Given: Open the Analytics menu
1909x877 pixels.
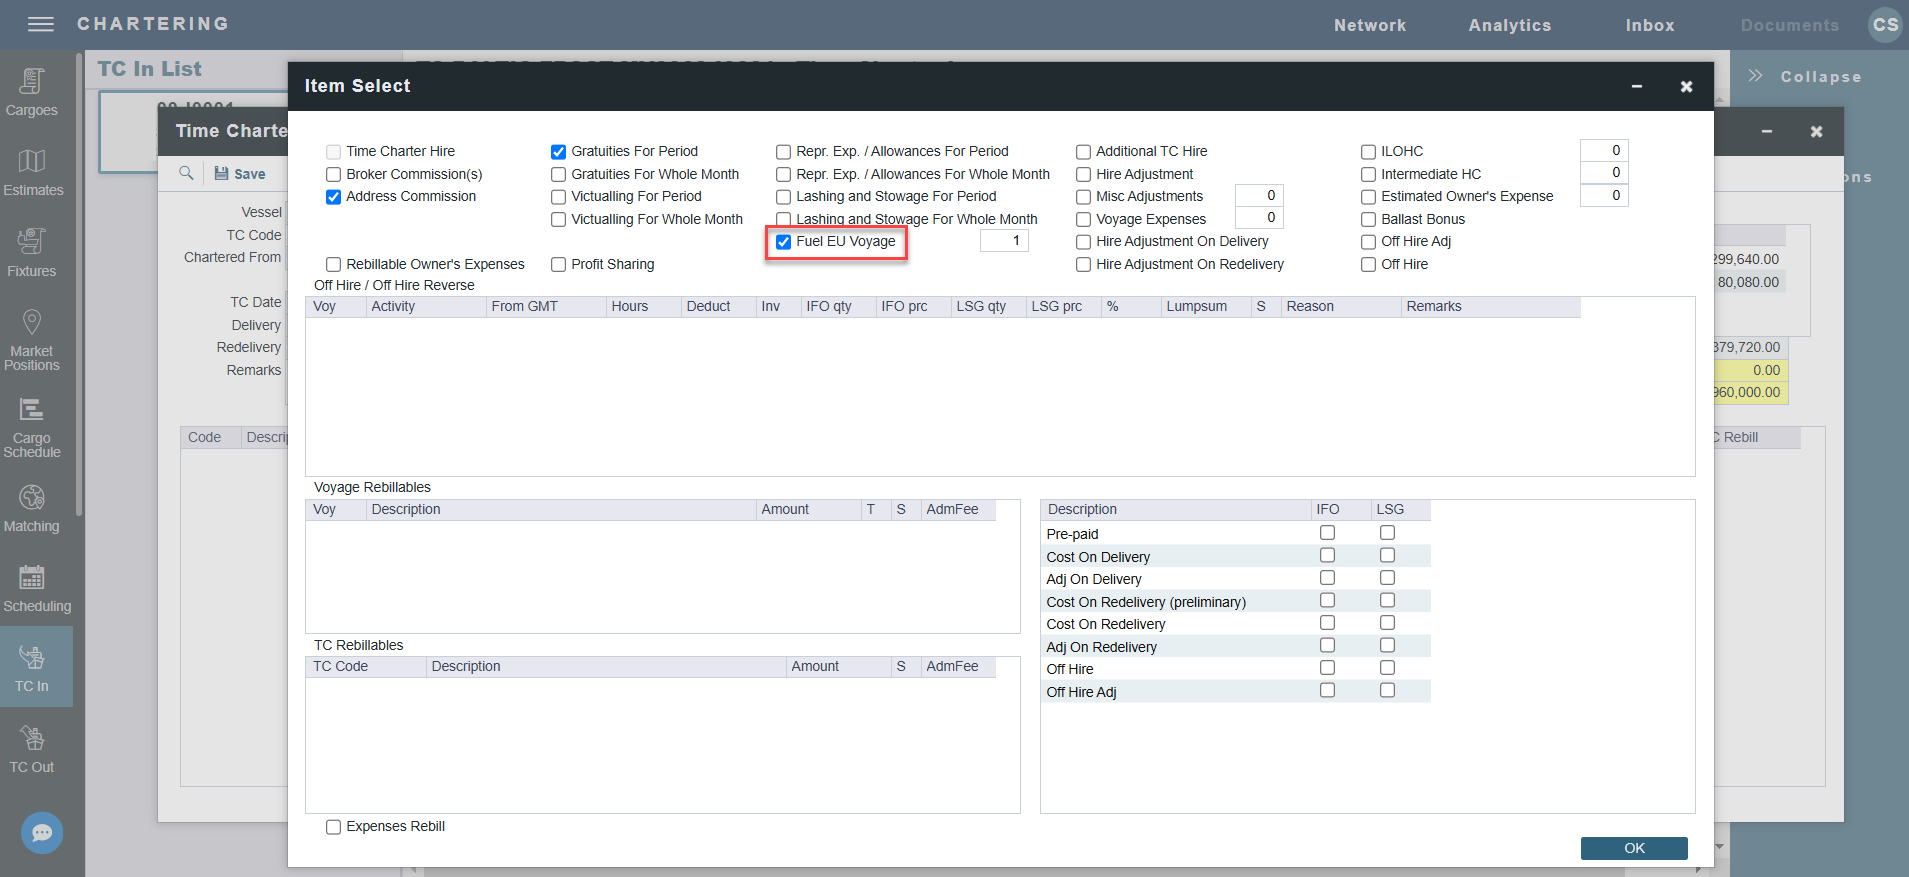Looking at the screenshot, I should coord(1509,25).
